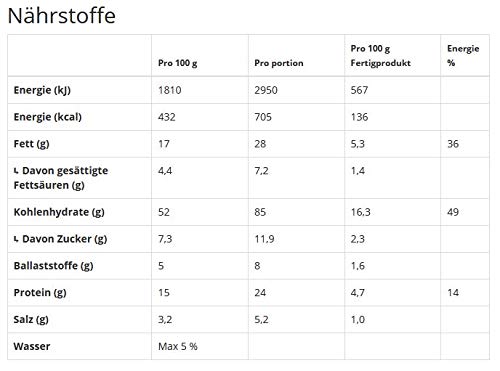The width and height of the screenshot is (500, 371).
Task: Select the Kohlenhydrate (g) row label
Action: (x=59, y=212)
